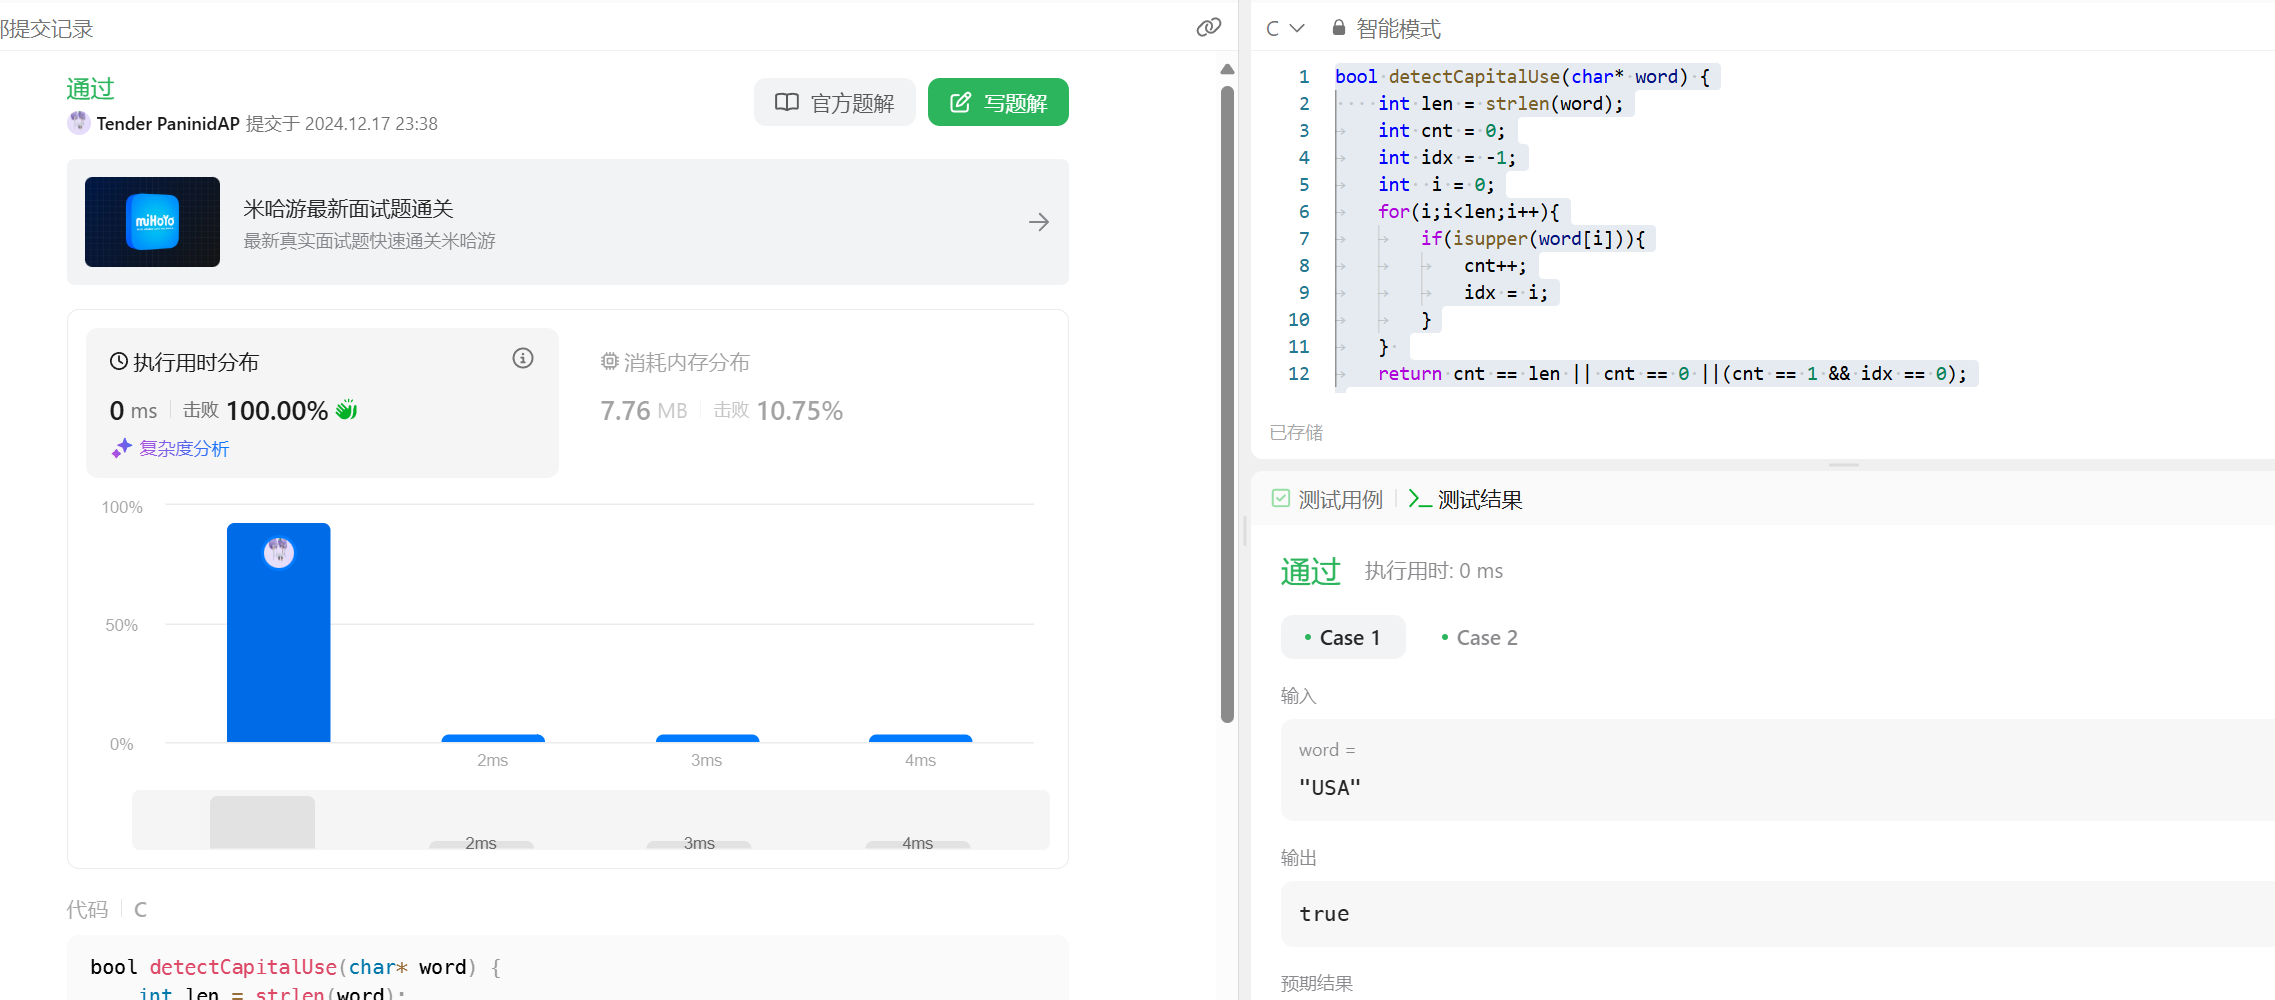
Task: Click the clapping hands icon
Action: click(x=346, y=410)
